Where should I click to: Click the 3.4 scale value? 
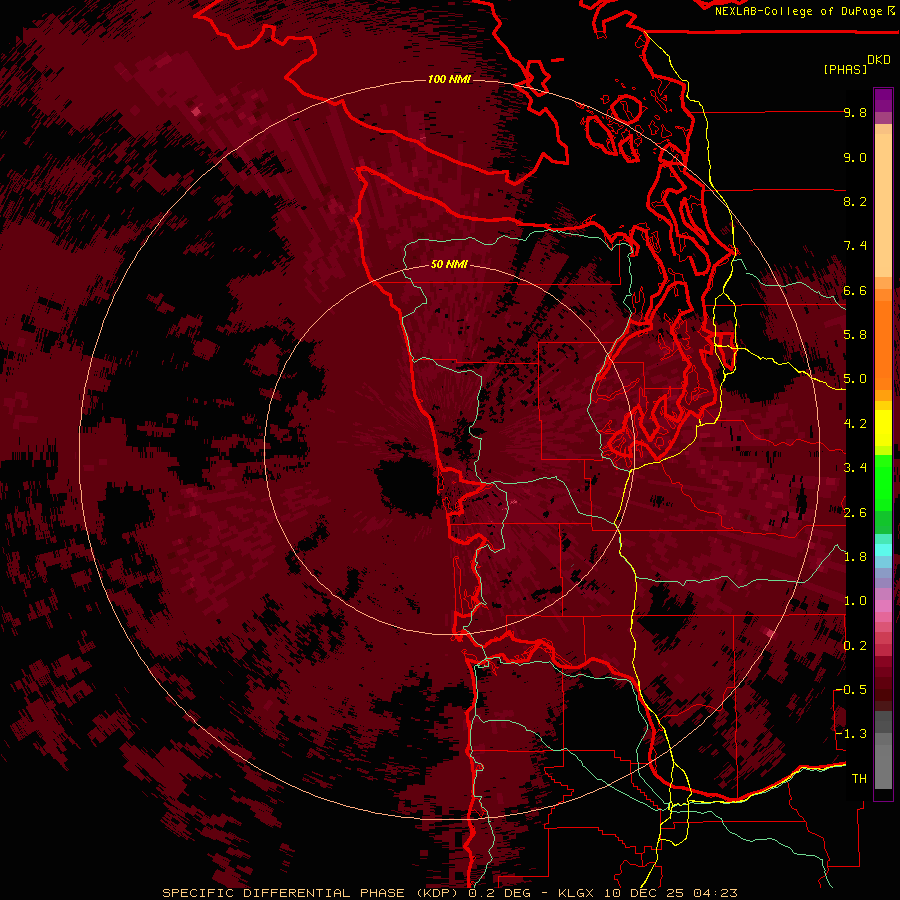pyautogui.click(x=855, y=468)
